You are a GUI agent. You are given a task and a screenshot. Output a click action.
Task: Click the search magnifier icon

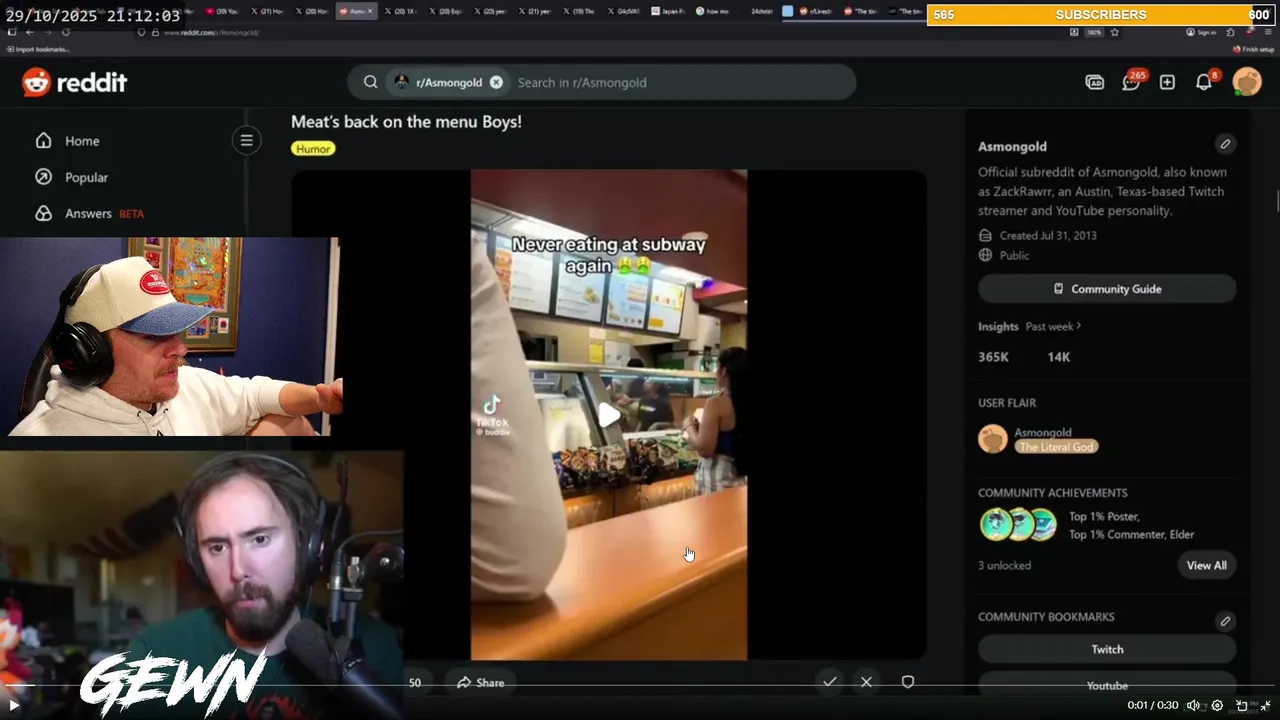pyautogui.click(x=371, y=82)
